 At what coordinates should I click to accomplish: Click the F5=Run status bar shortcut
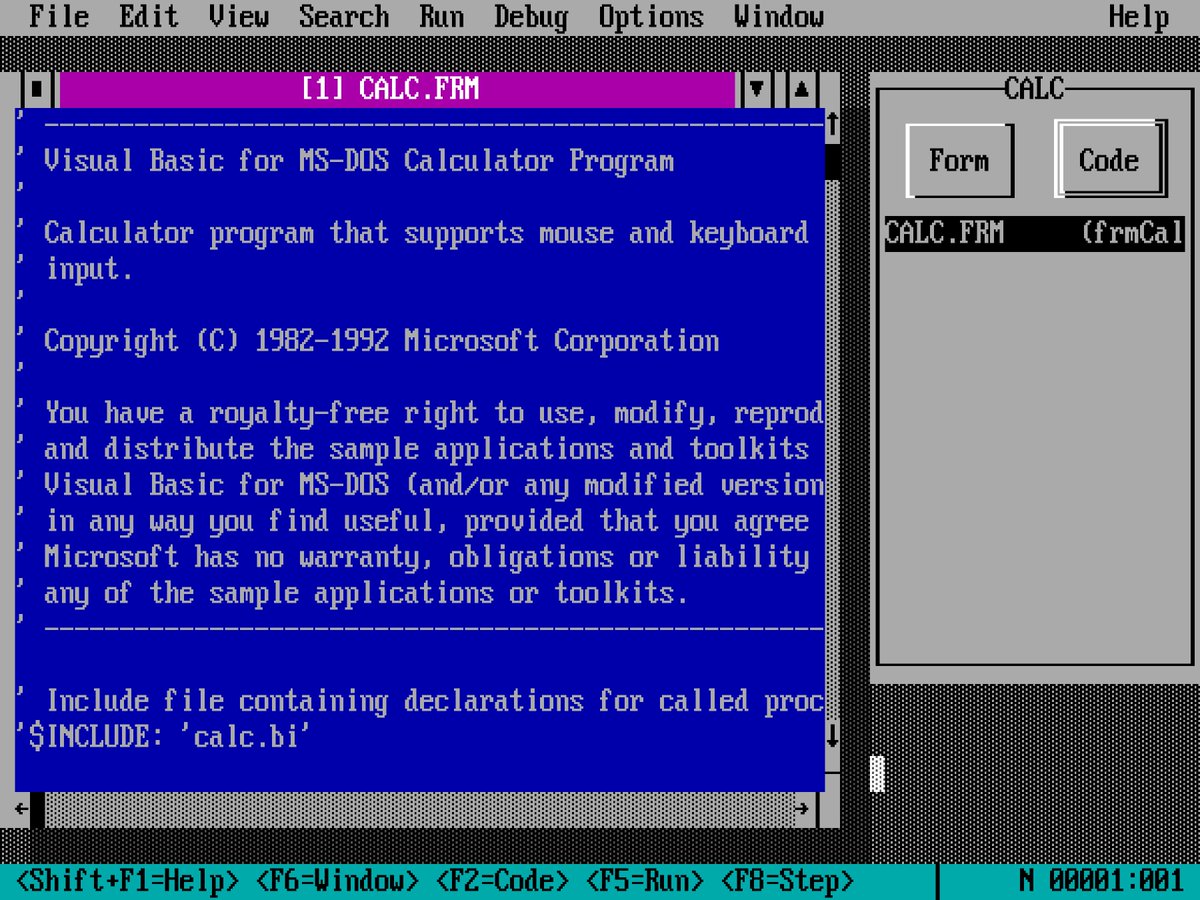click(x=644, y=881)
